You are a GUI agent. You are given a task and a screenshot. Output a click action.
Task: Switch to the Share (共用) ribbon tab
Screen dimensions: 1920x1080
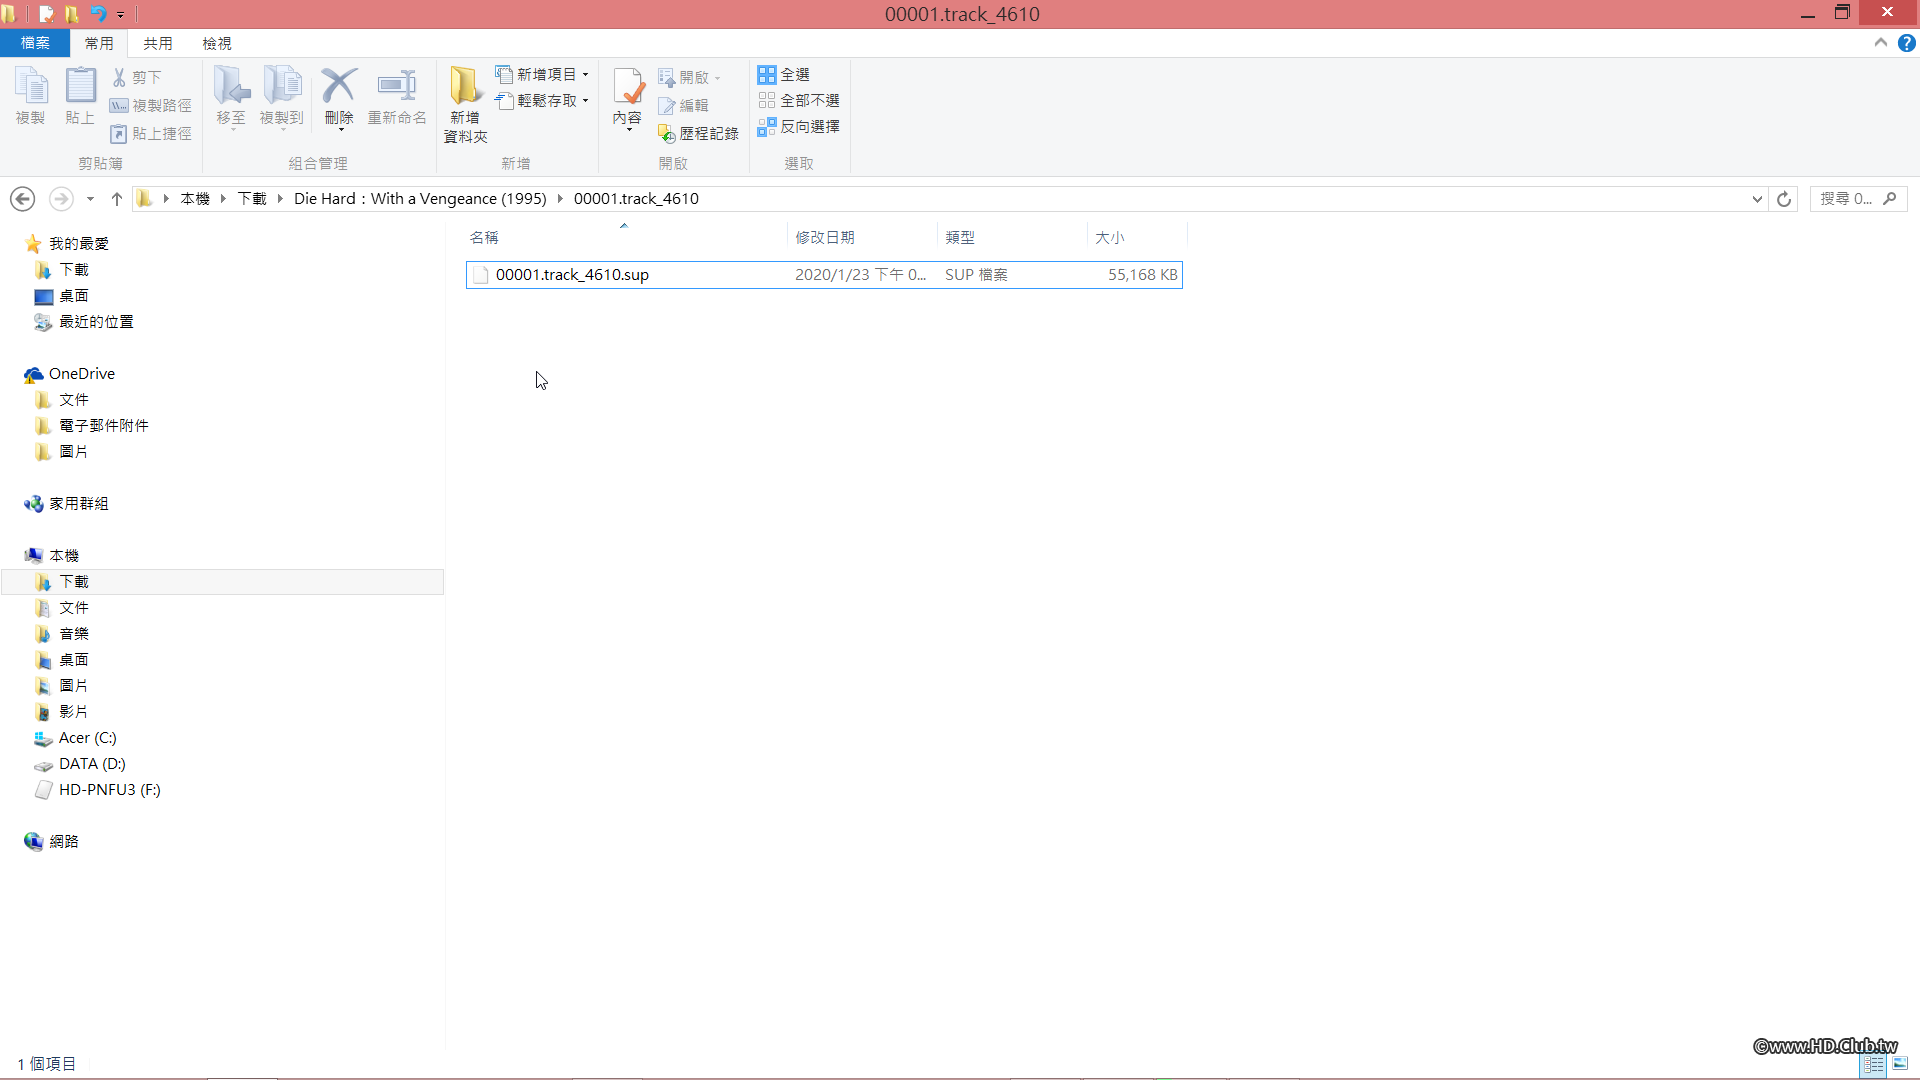pos(157,43)
